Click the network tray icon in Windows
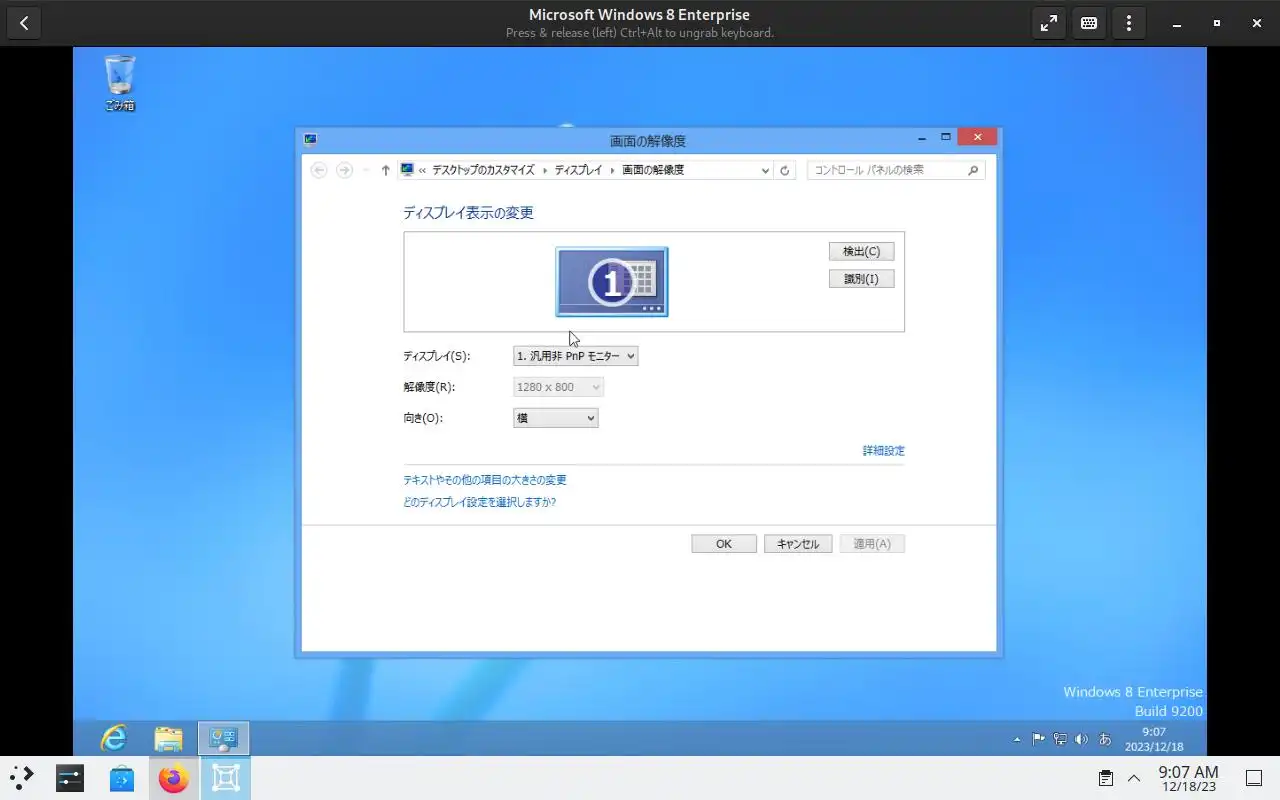Screen dimensions: 1280x800 [1060, 740]
